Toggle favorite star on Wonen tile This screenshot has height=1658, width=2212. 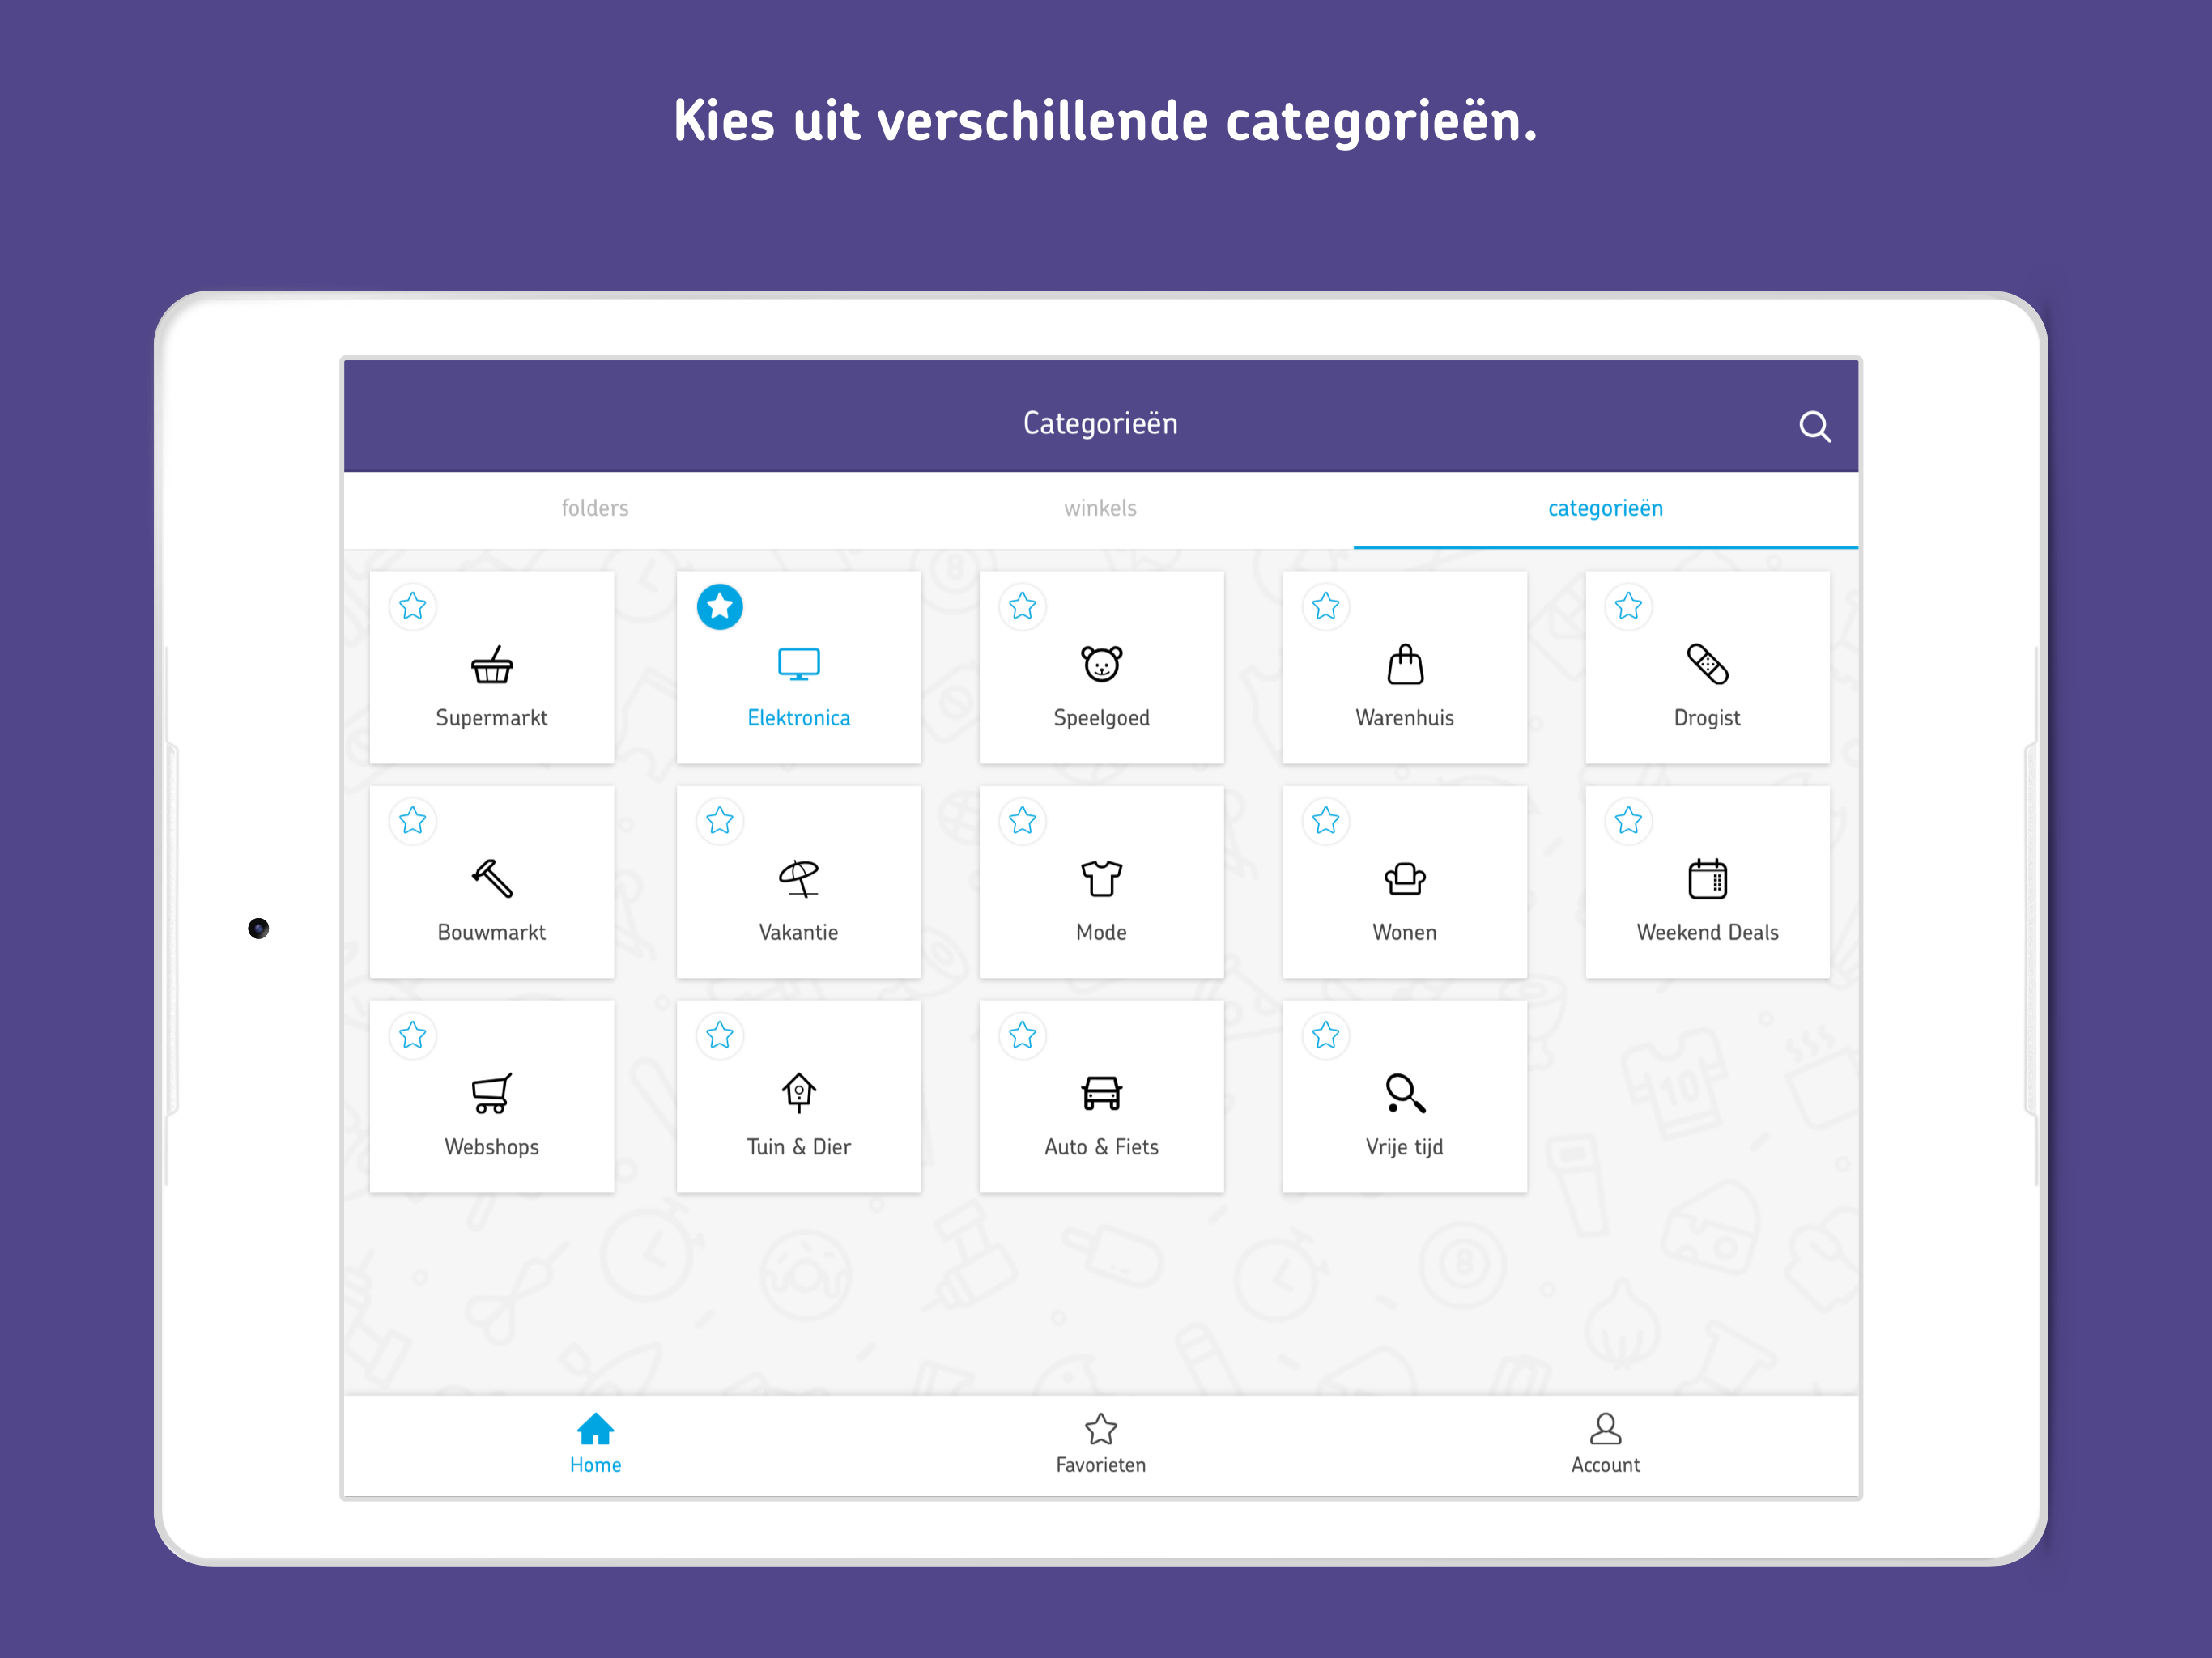(x=1326, y=821)
